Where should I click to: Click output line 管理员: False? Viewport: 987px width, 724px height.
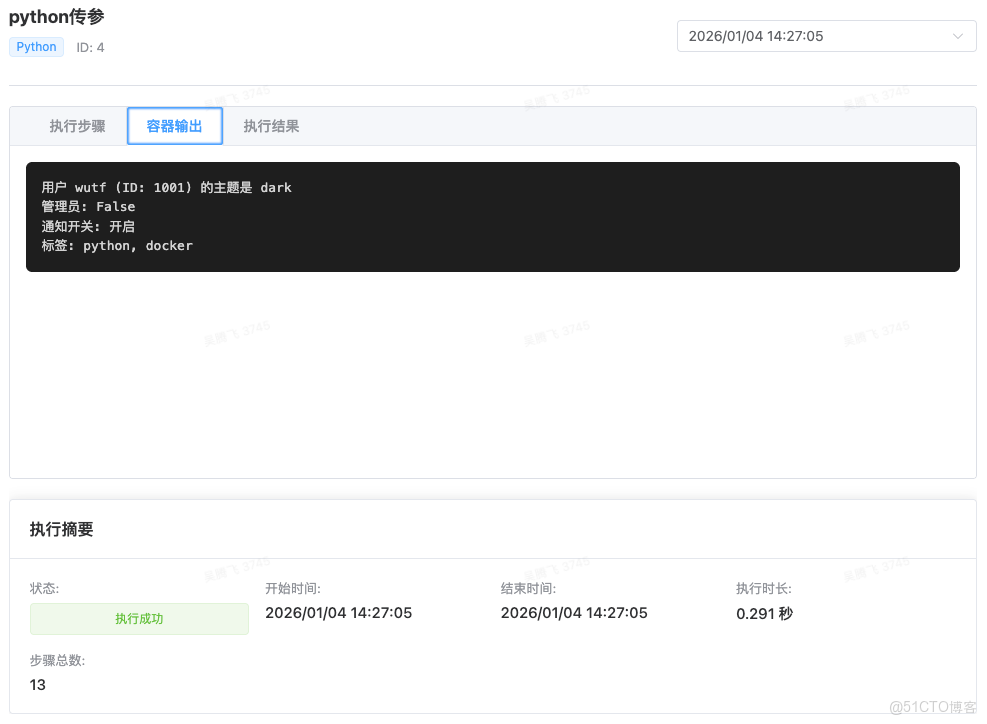click(88, 206)
